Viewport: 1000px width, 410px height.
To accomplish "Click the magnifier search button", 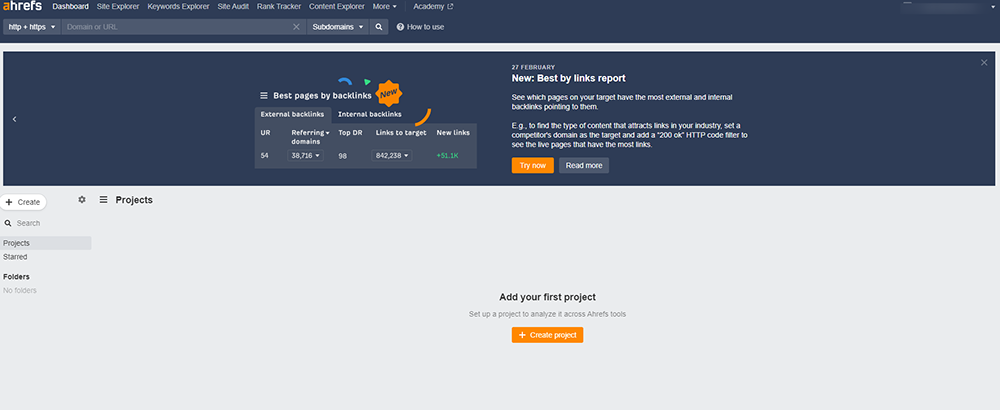I will coord(379,27).
